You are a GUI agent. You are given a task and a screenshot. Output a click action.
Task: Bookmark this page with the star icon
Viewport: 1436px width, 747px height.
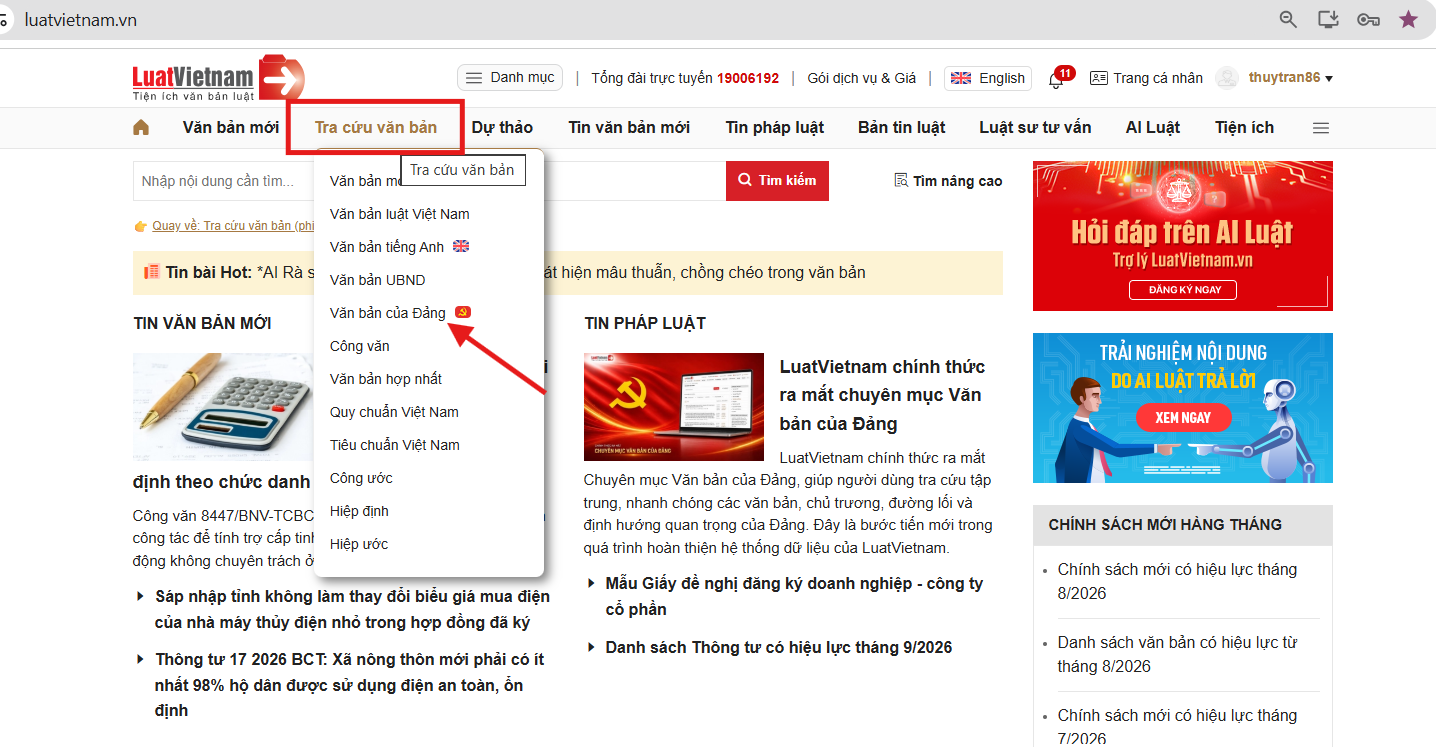point(1408,19)
